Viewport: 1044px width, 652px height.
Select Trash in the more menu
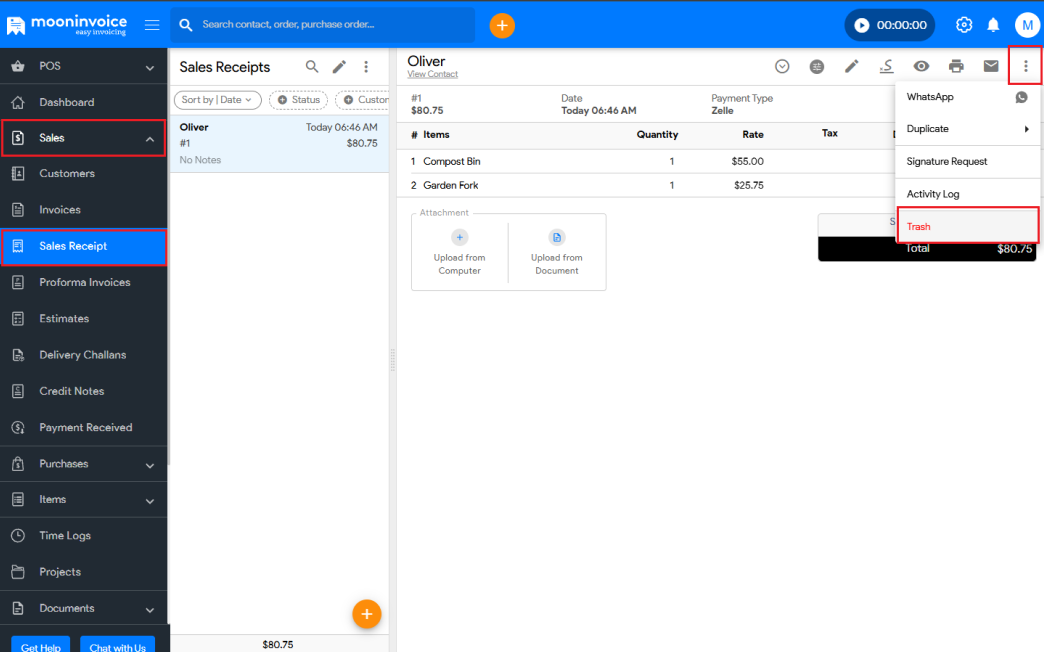click(968, 226)
